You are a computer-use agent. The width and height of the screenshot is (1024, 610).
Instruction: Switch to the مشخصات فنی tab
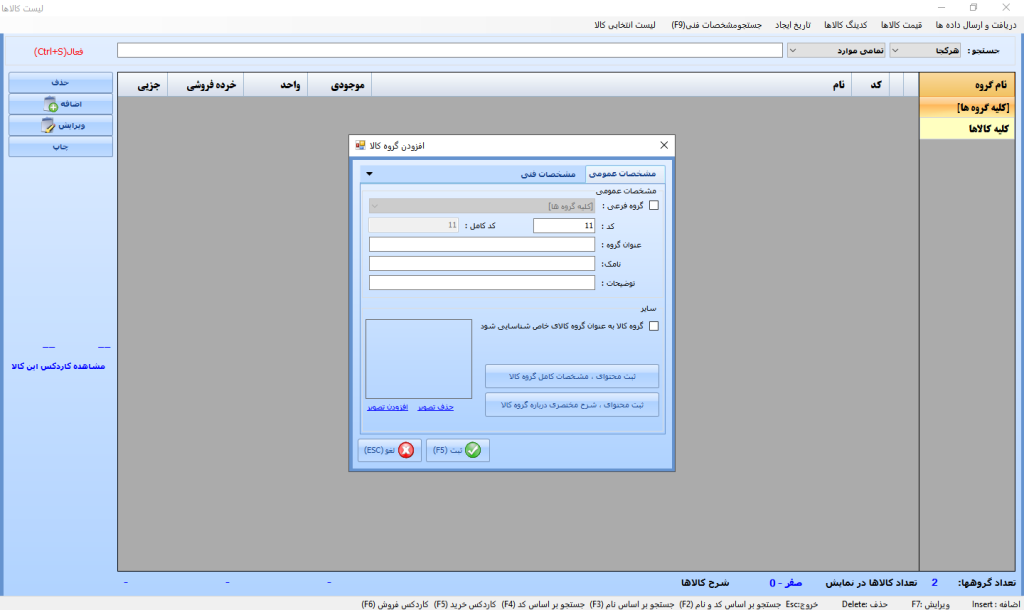pos(548,174)
